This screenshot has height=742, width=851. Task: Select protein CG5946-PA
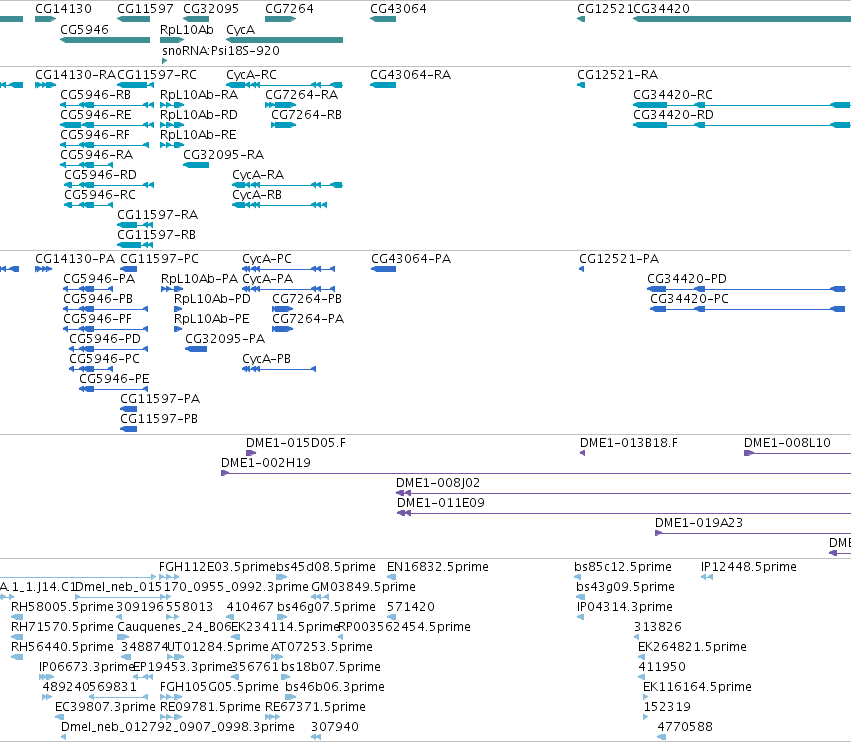[x=99, y=279]
